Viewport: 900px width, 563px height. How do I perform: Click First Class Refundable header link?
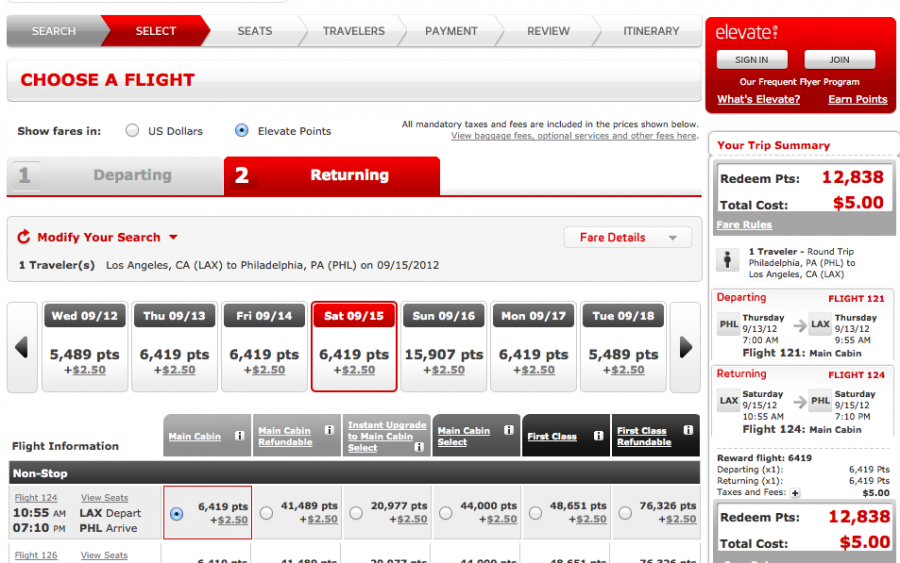644,436
